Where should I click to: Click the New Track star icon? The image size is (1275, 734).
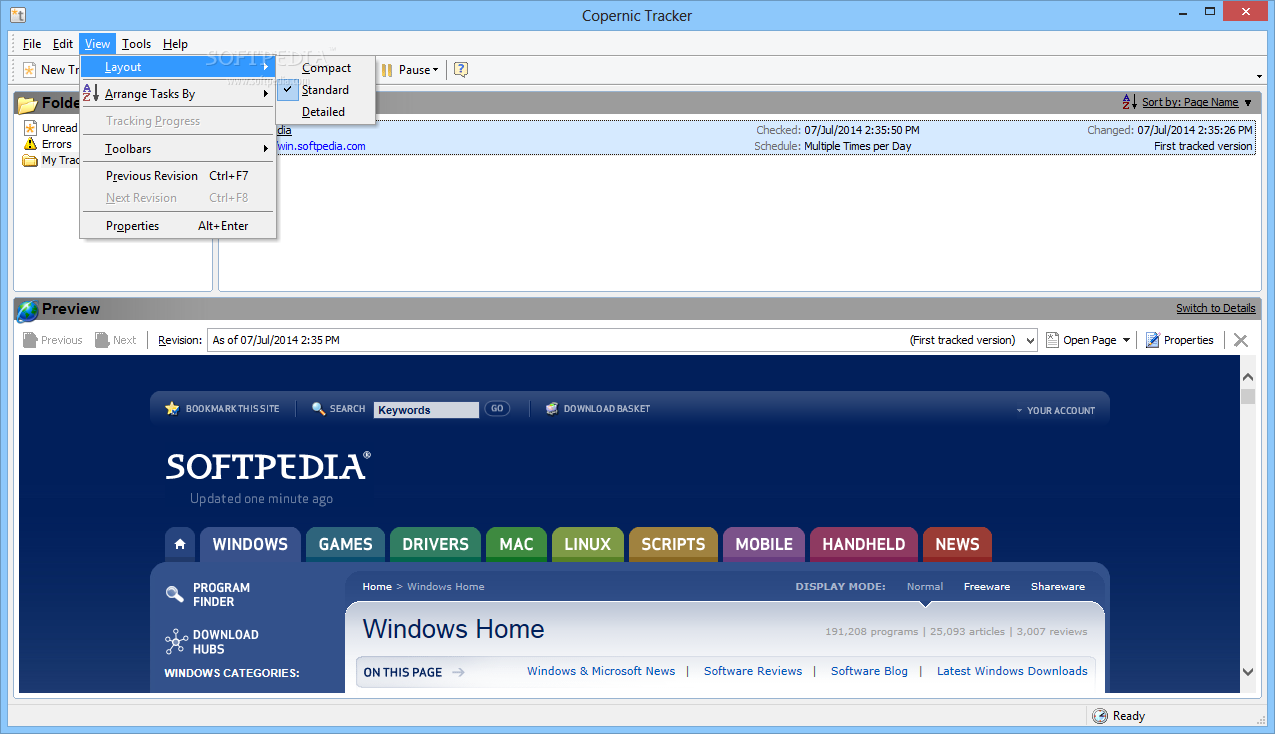click(x=30, y=70)
